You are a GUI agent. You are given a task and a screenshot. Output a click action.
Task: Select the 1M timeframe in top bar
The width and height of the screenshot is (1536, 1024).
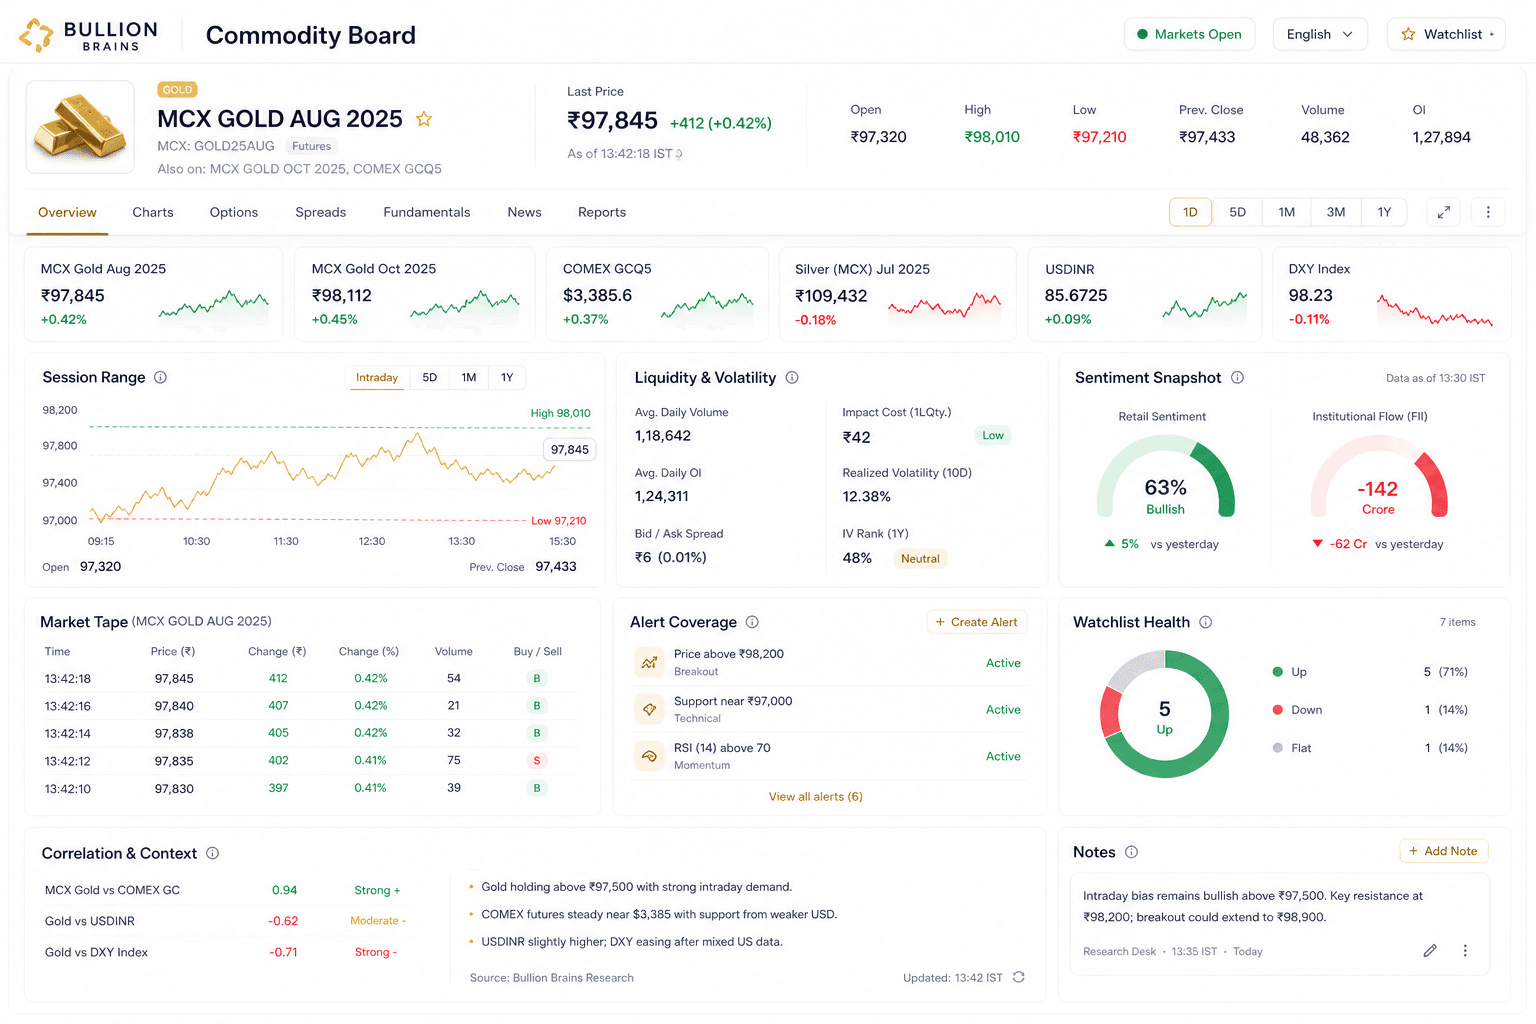1286,212
